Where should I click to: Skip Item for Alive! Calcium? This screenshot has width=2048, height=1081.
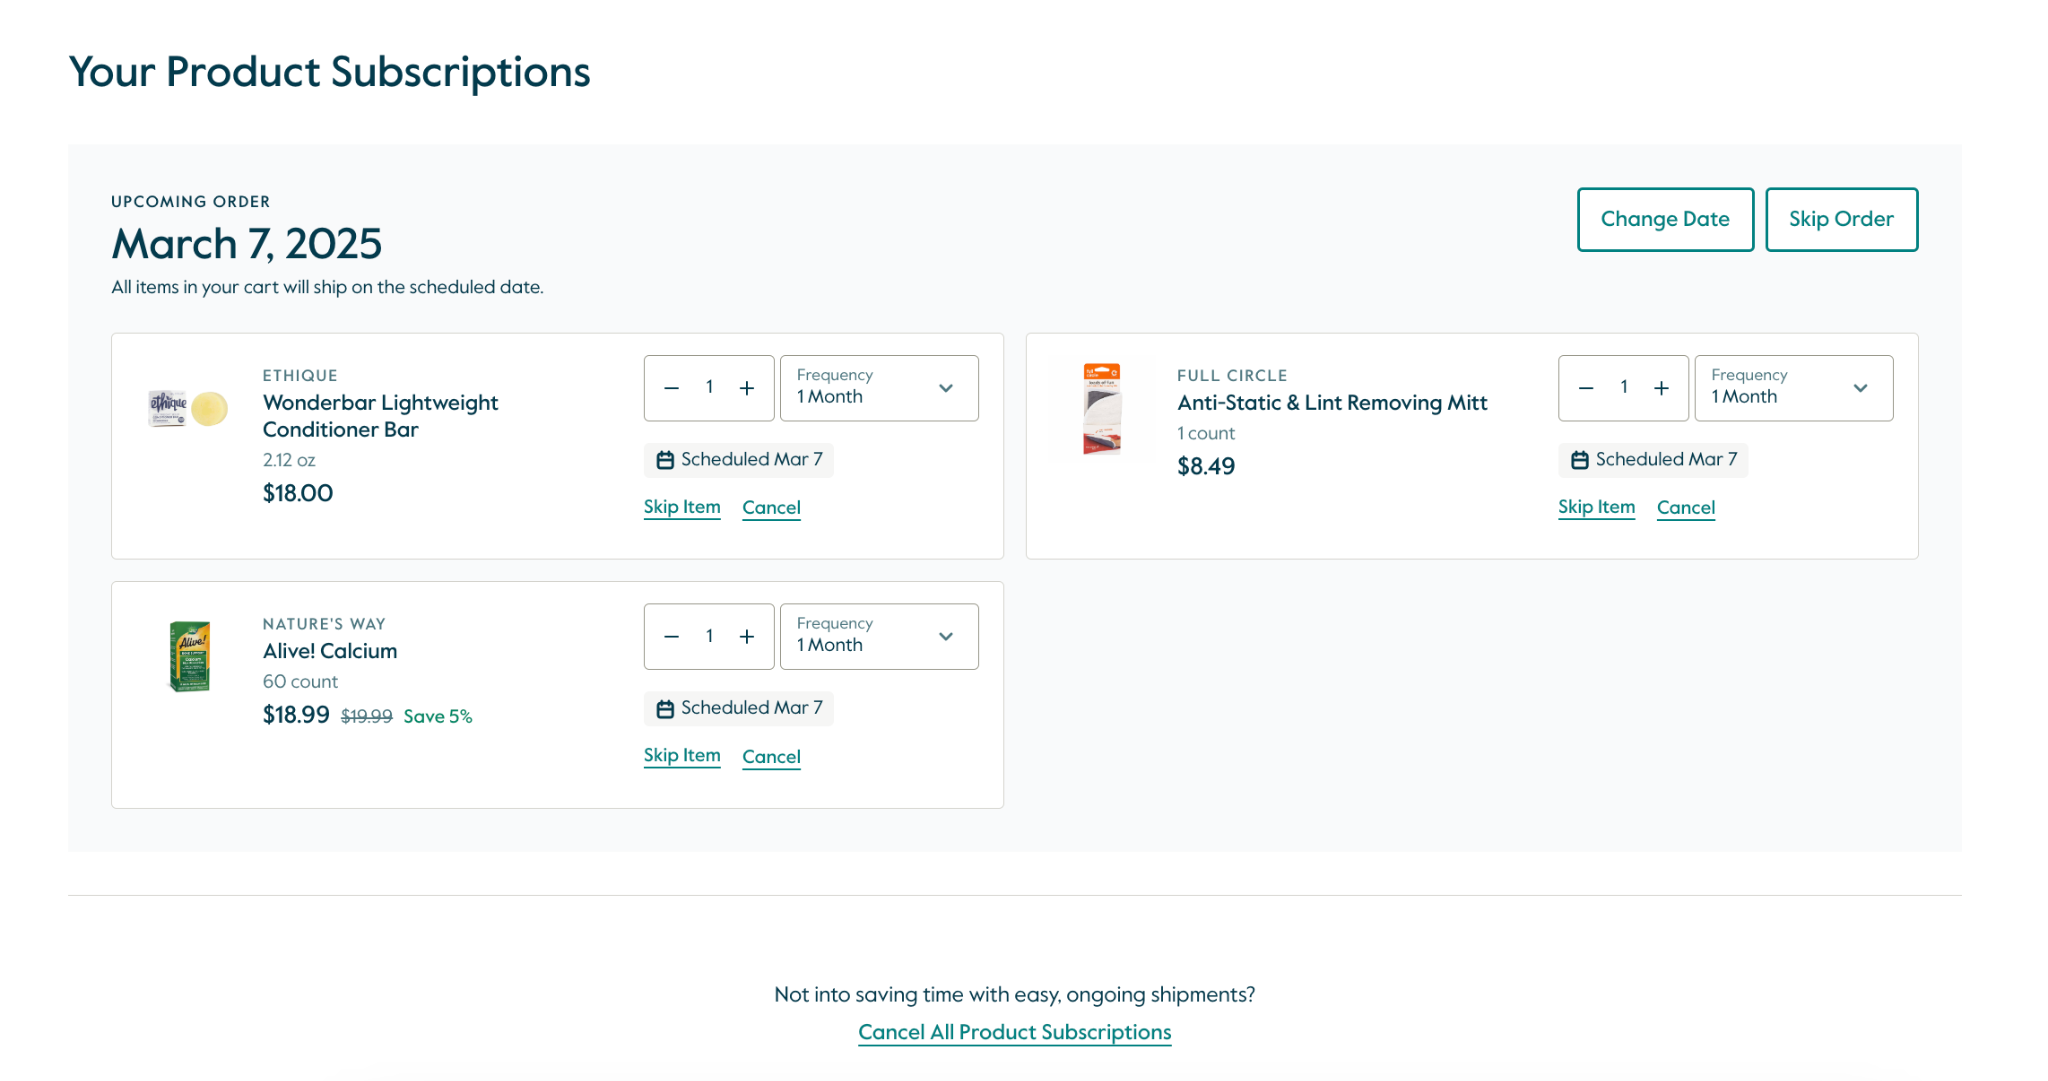[x=682, y=756]
